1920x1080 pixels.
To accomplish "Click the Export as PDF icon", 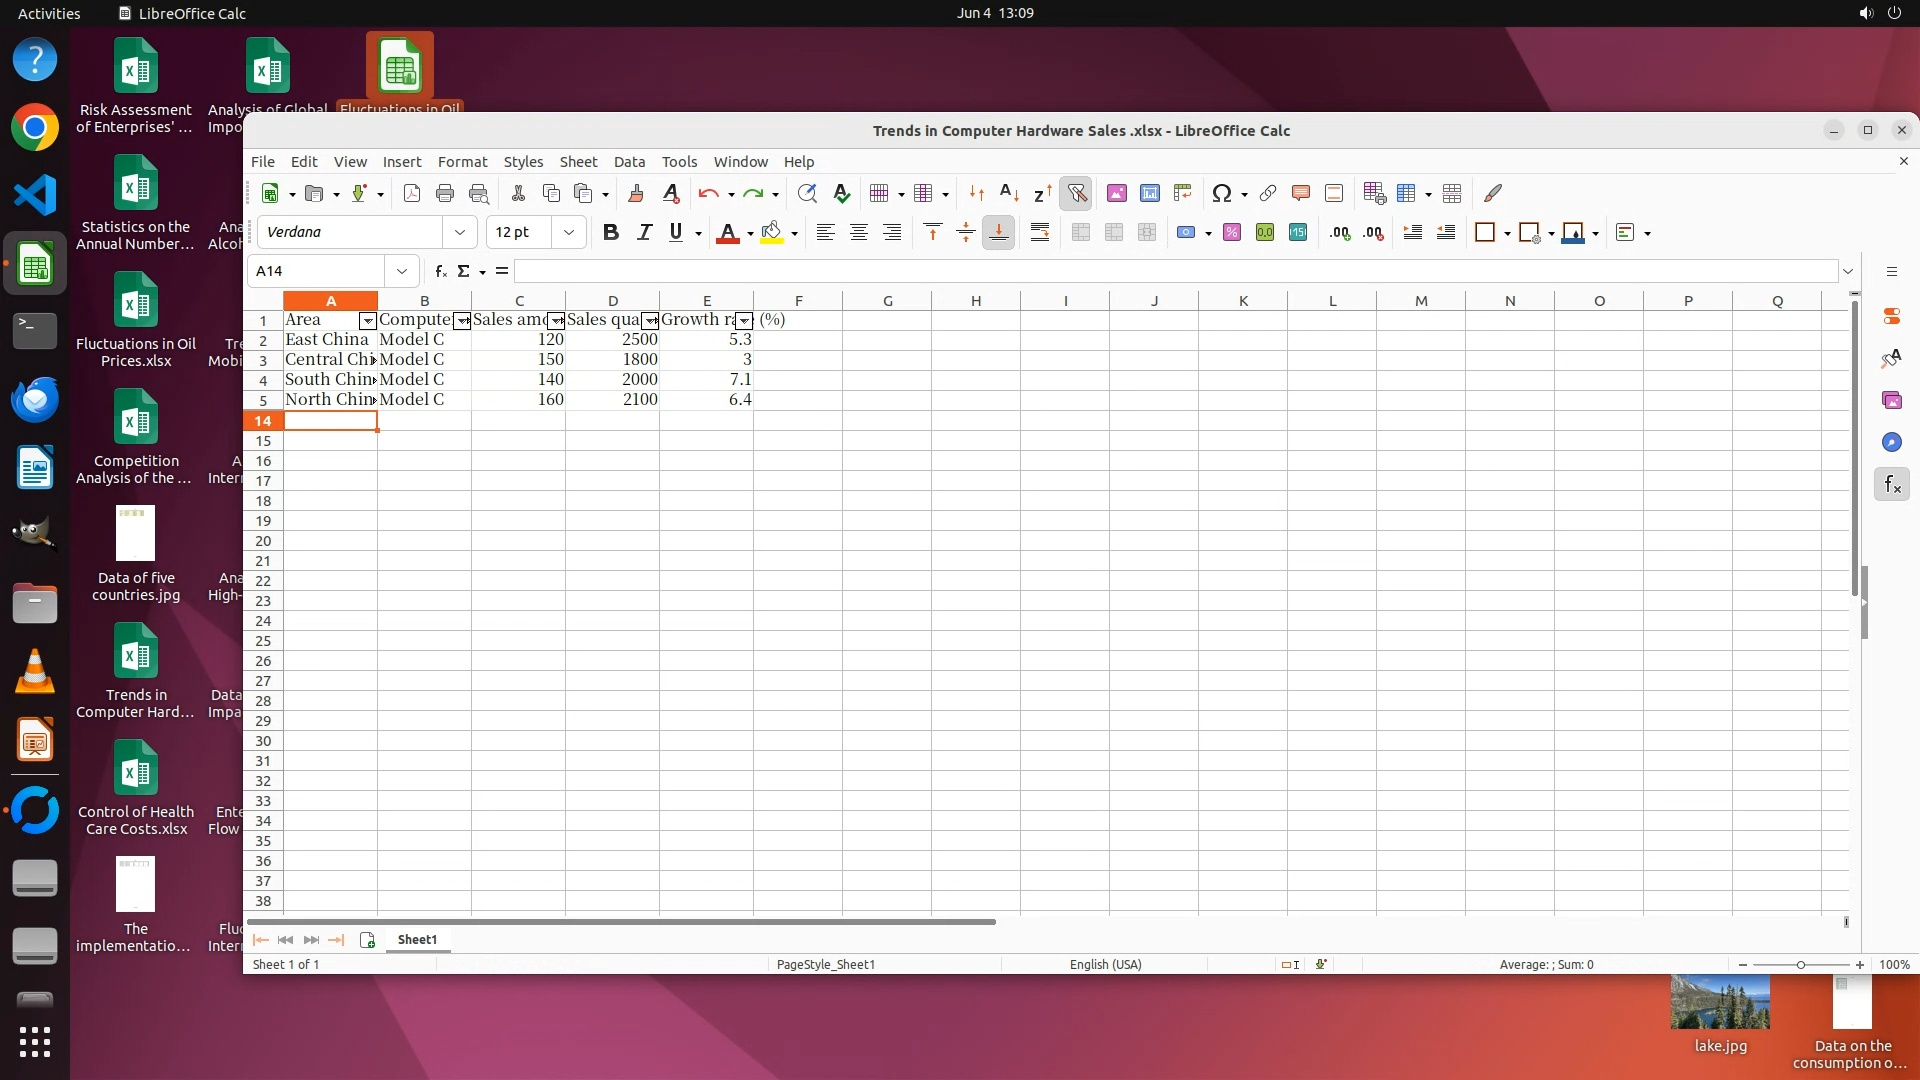I will tap(412, 194).
